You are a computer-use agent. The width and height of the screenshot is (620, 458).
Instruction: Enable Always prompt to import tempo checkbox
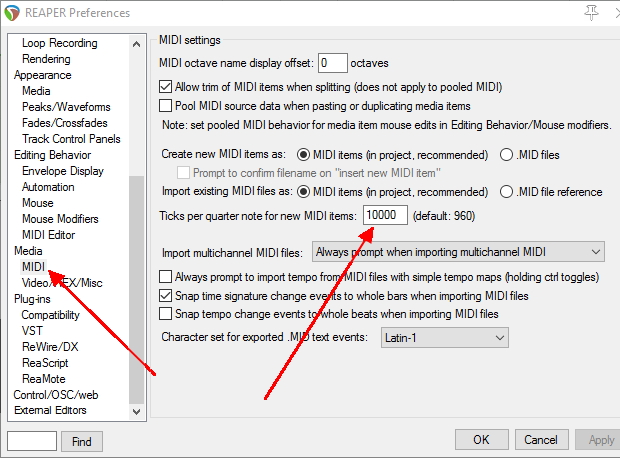pyautogui.click(x=165, y=276)
